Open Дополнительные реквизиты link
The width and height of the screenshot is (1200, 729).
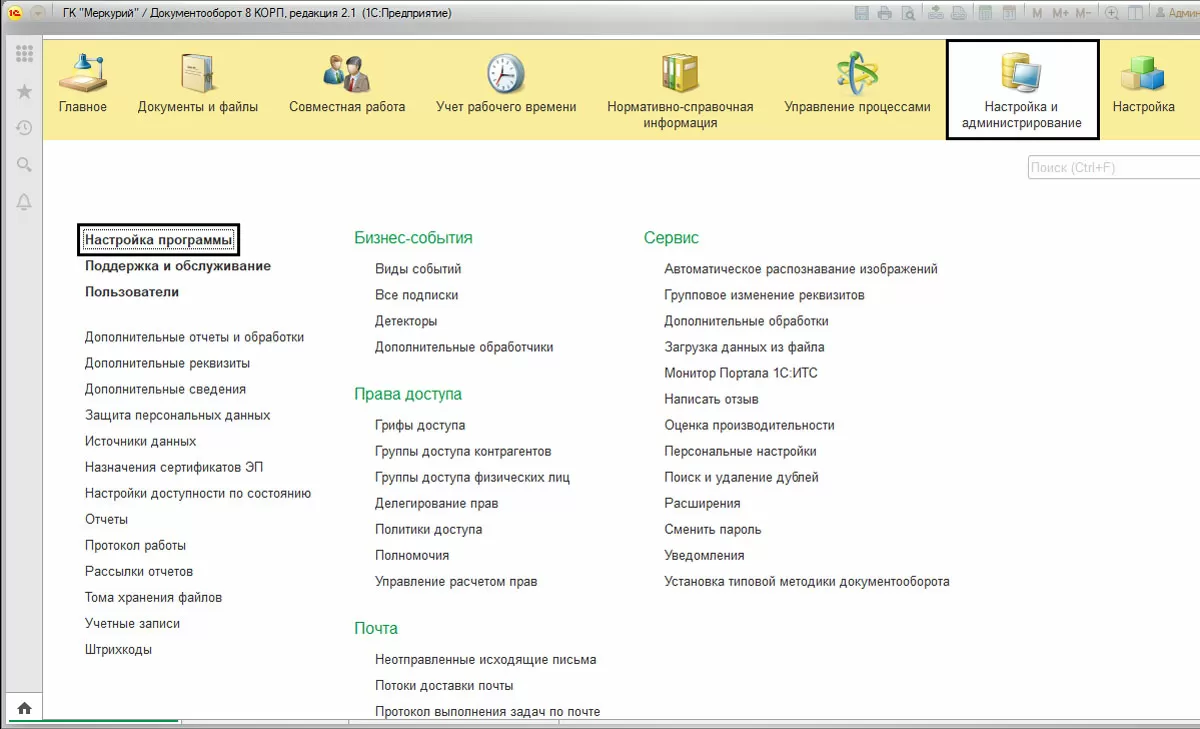click(x=167, y=363)
